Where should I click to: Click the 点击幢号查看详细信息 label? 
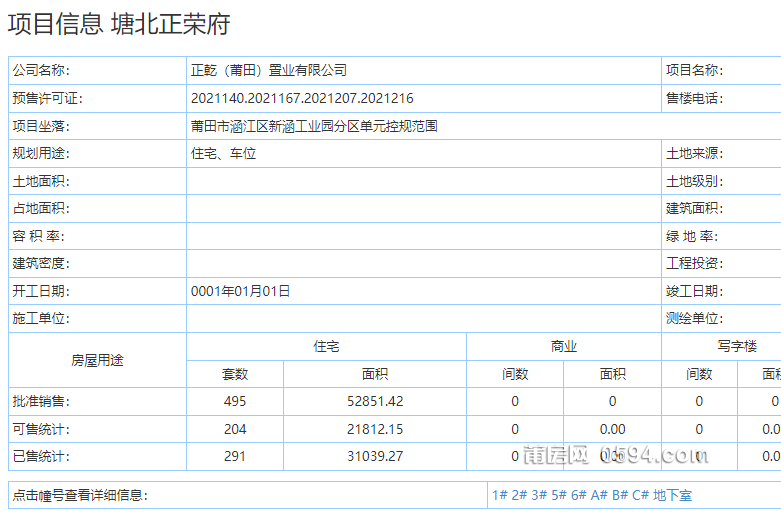tap(80, 495)
